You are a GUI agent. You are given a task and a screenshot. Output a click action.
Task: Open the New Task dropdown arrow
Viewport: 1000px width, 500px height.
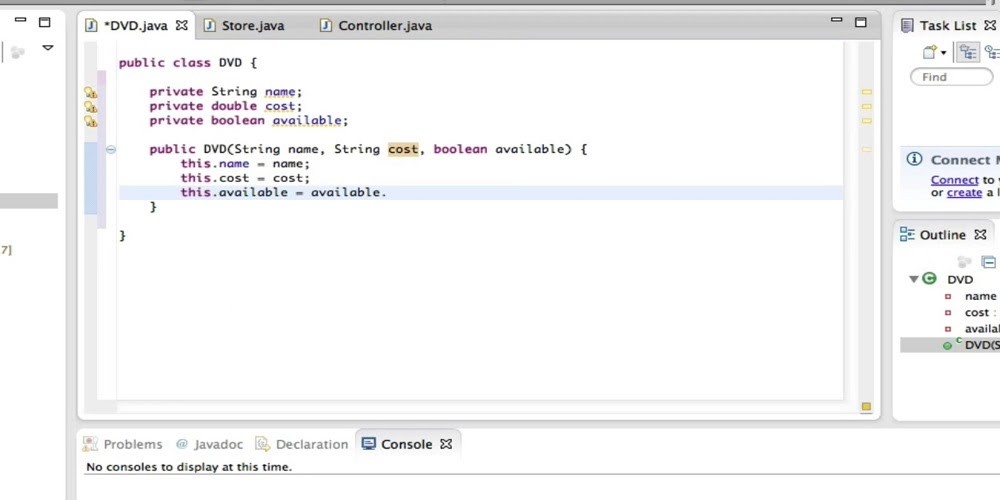[943, 53]
